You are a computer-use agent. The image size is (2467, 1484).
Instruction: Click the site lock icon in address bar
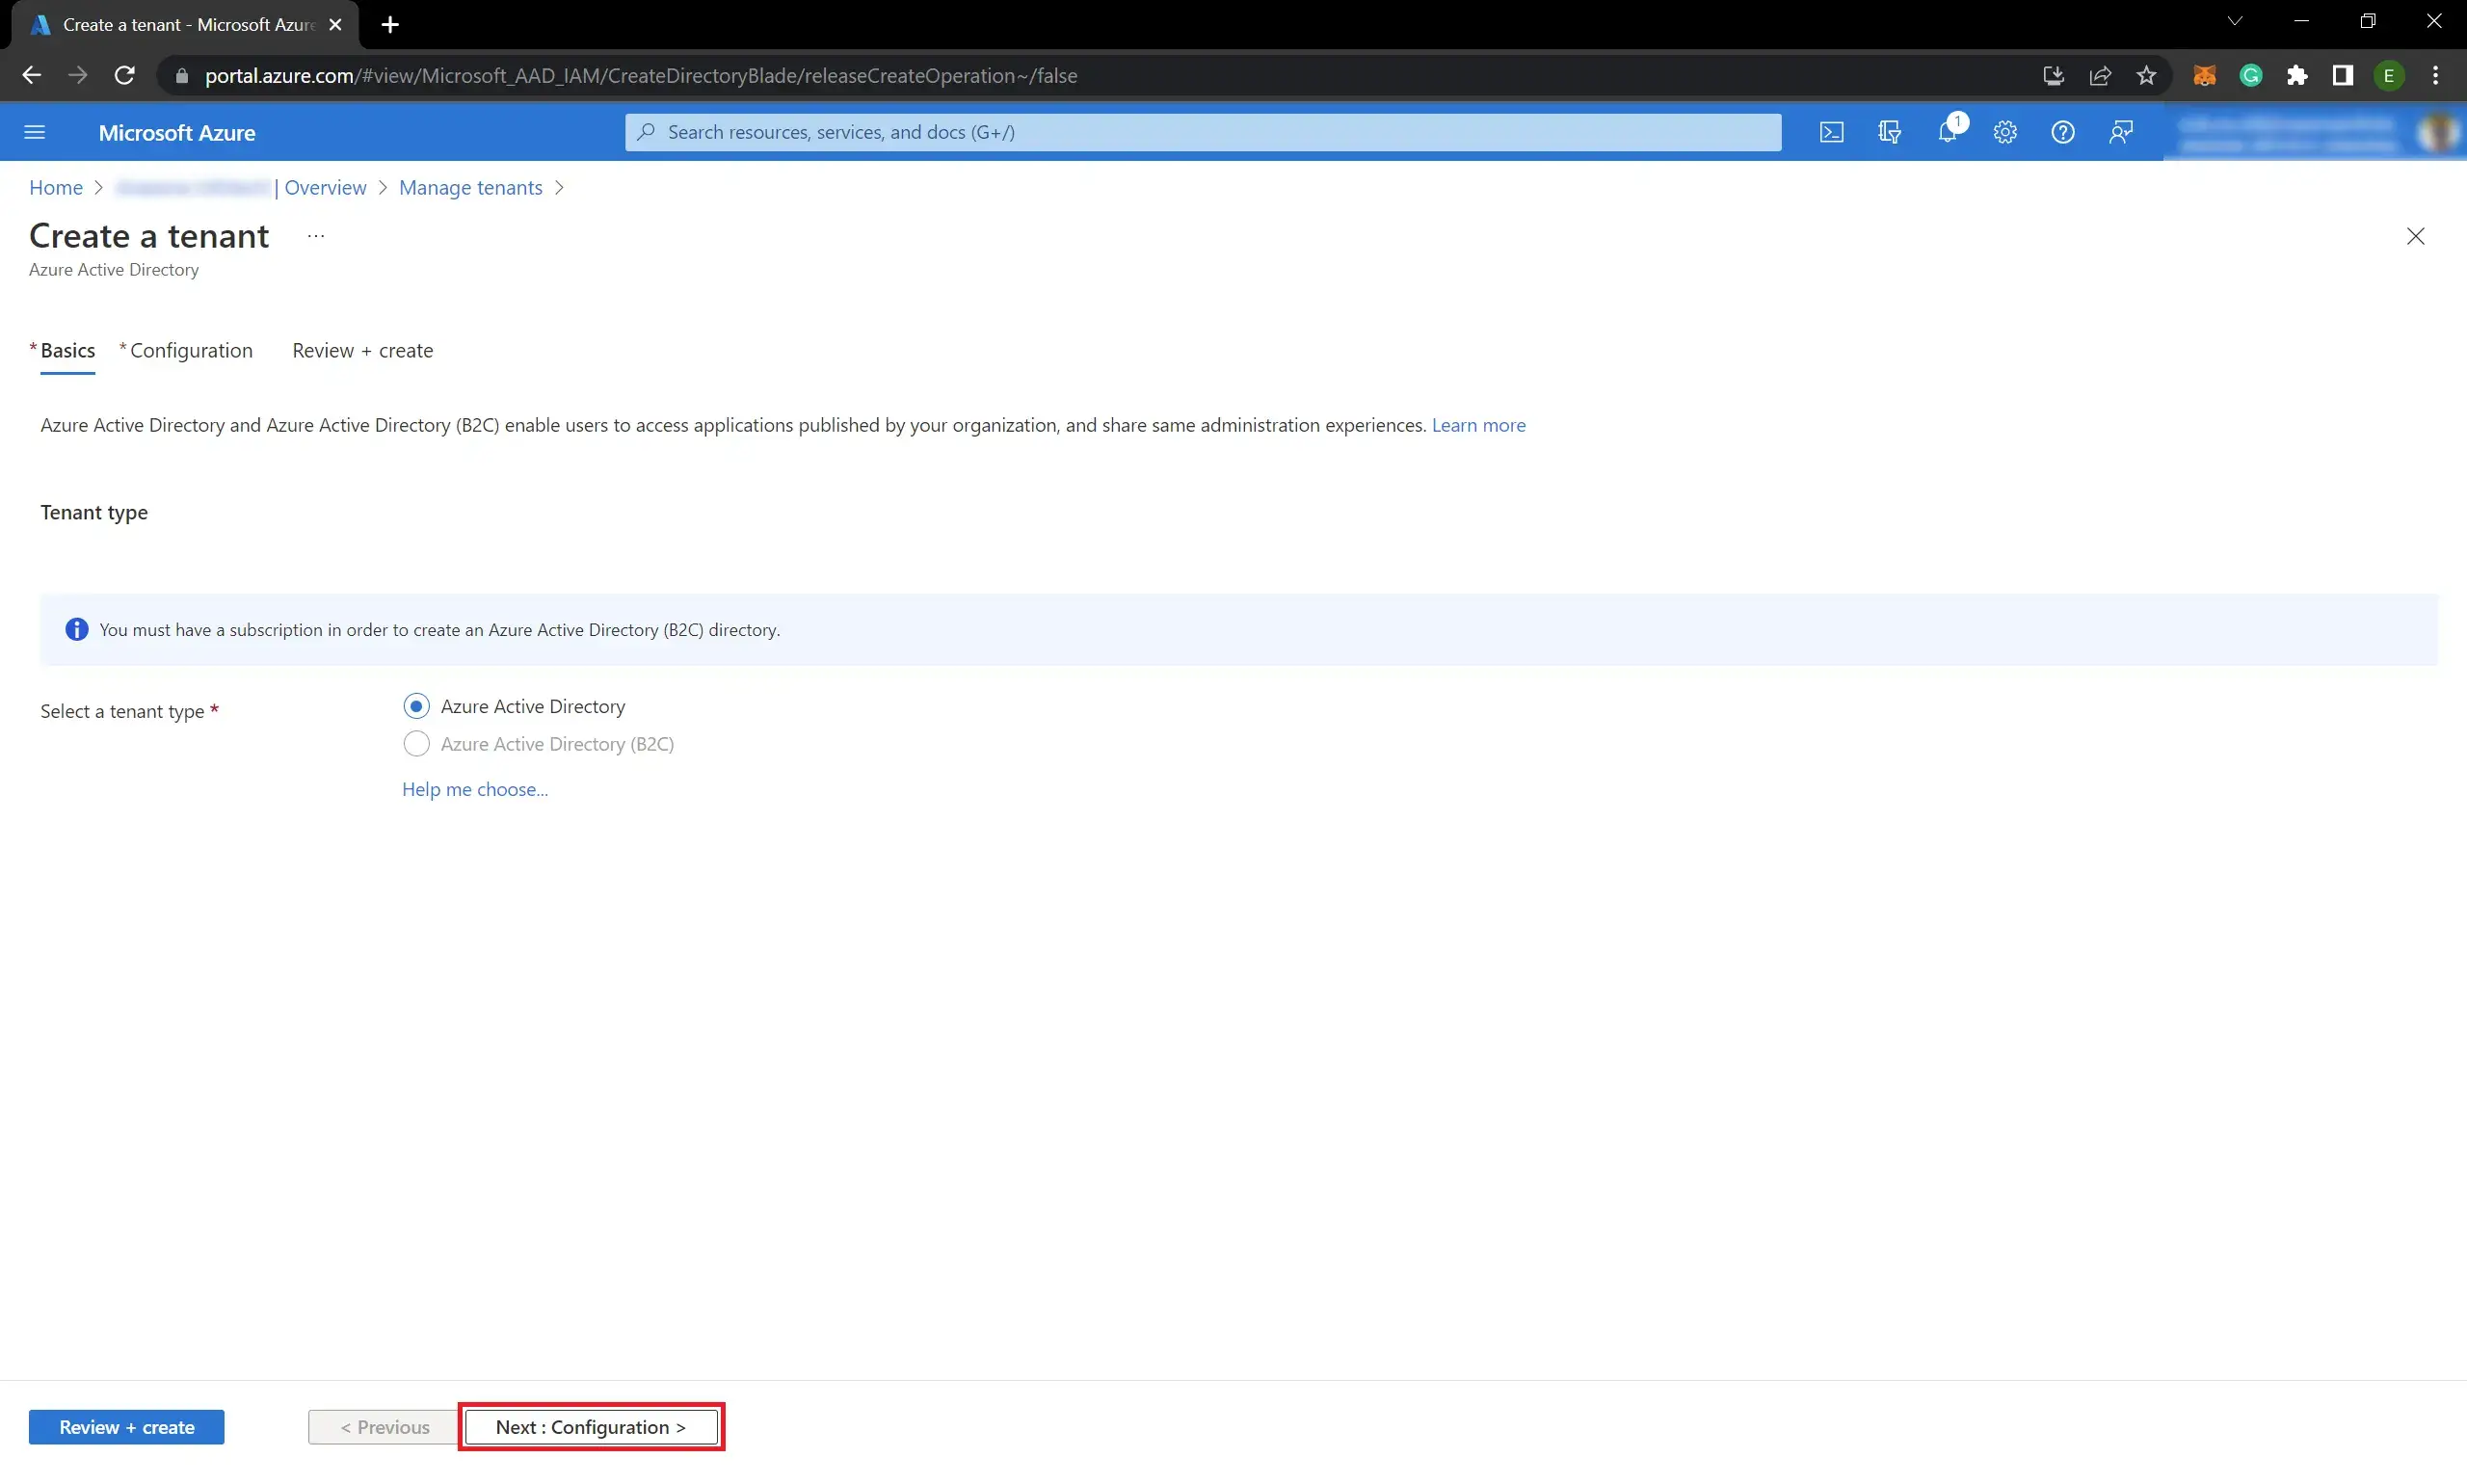pos(182,76)
